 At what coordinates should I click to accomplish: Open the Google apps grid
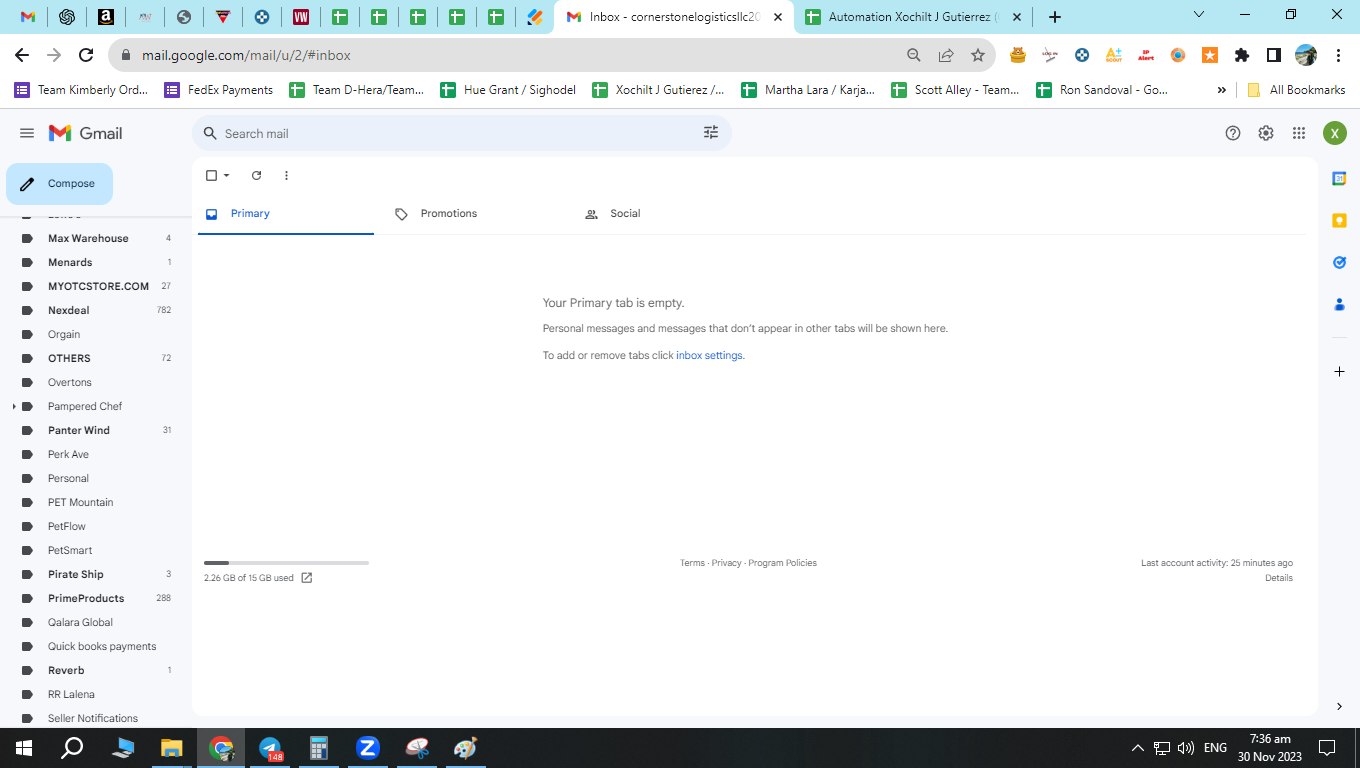1299,133
